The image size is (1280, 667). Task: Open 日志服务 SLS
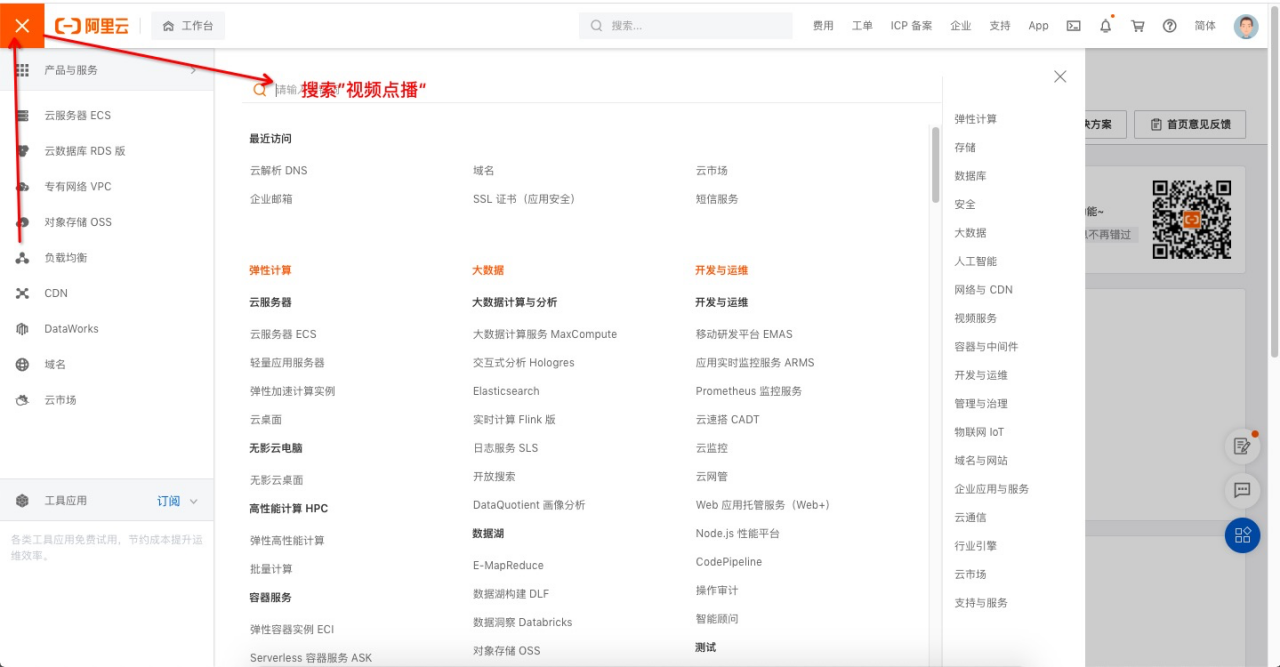[x=505, y=448]
